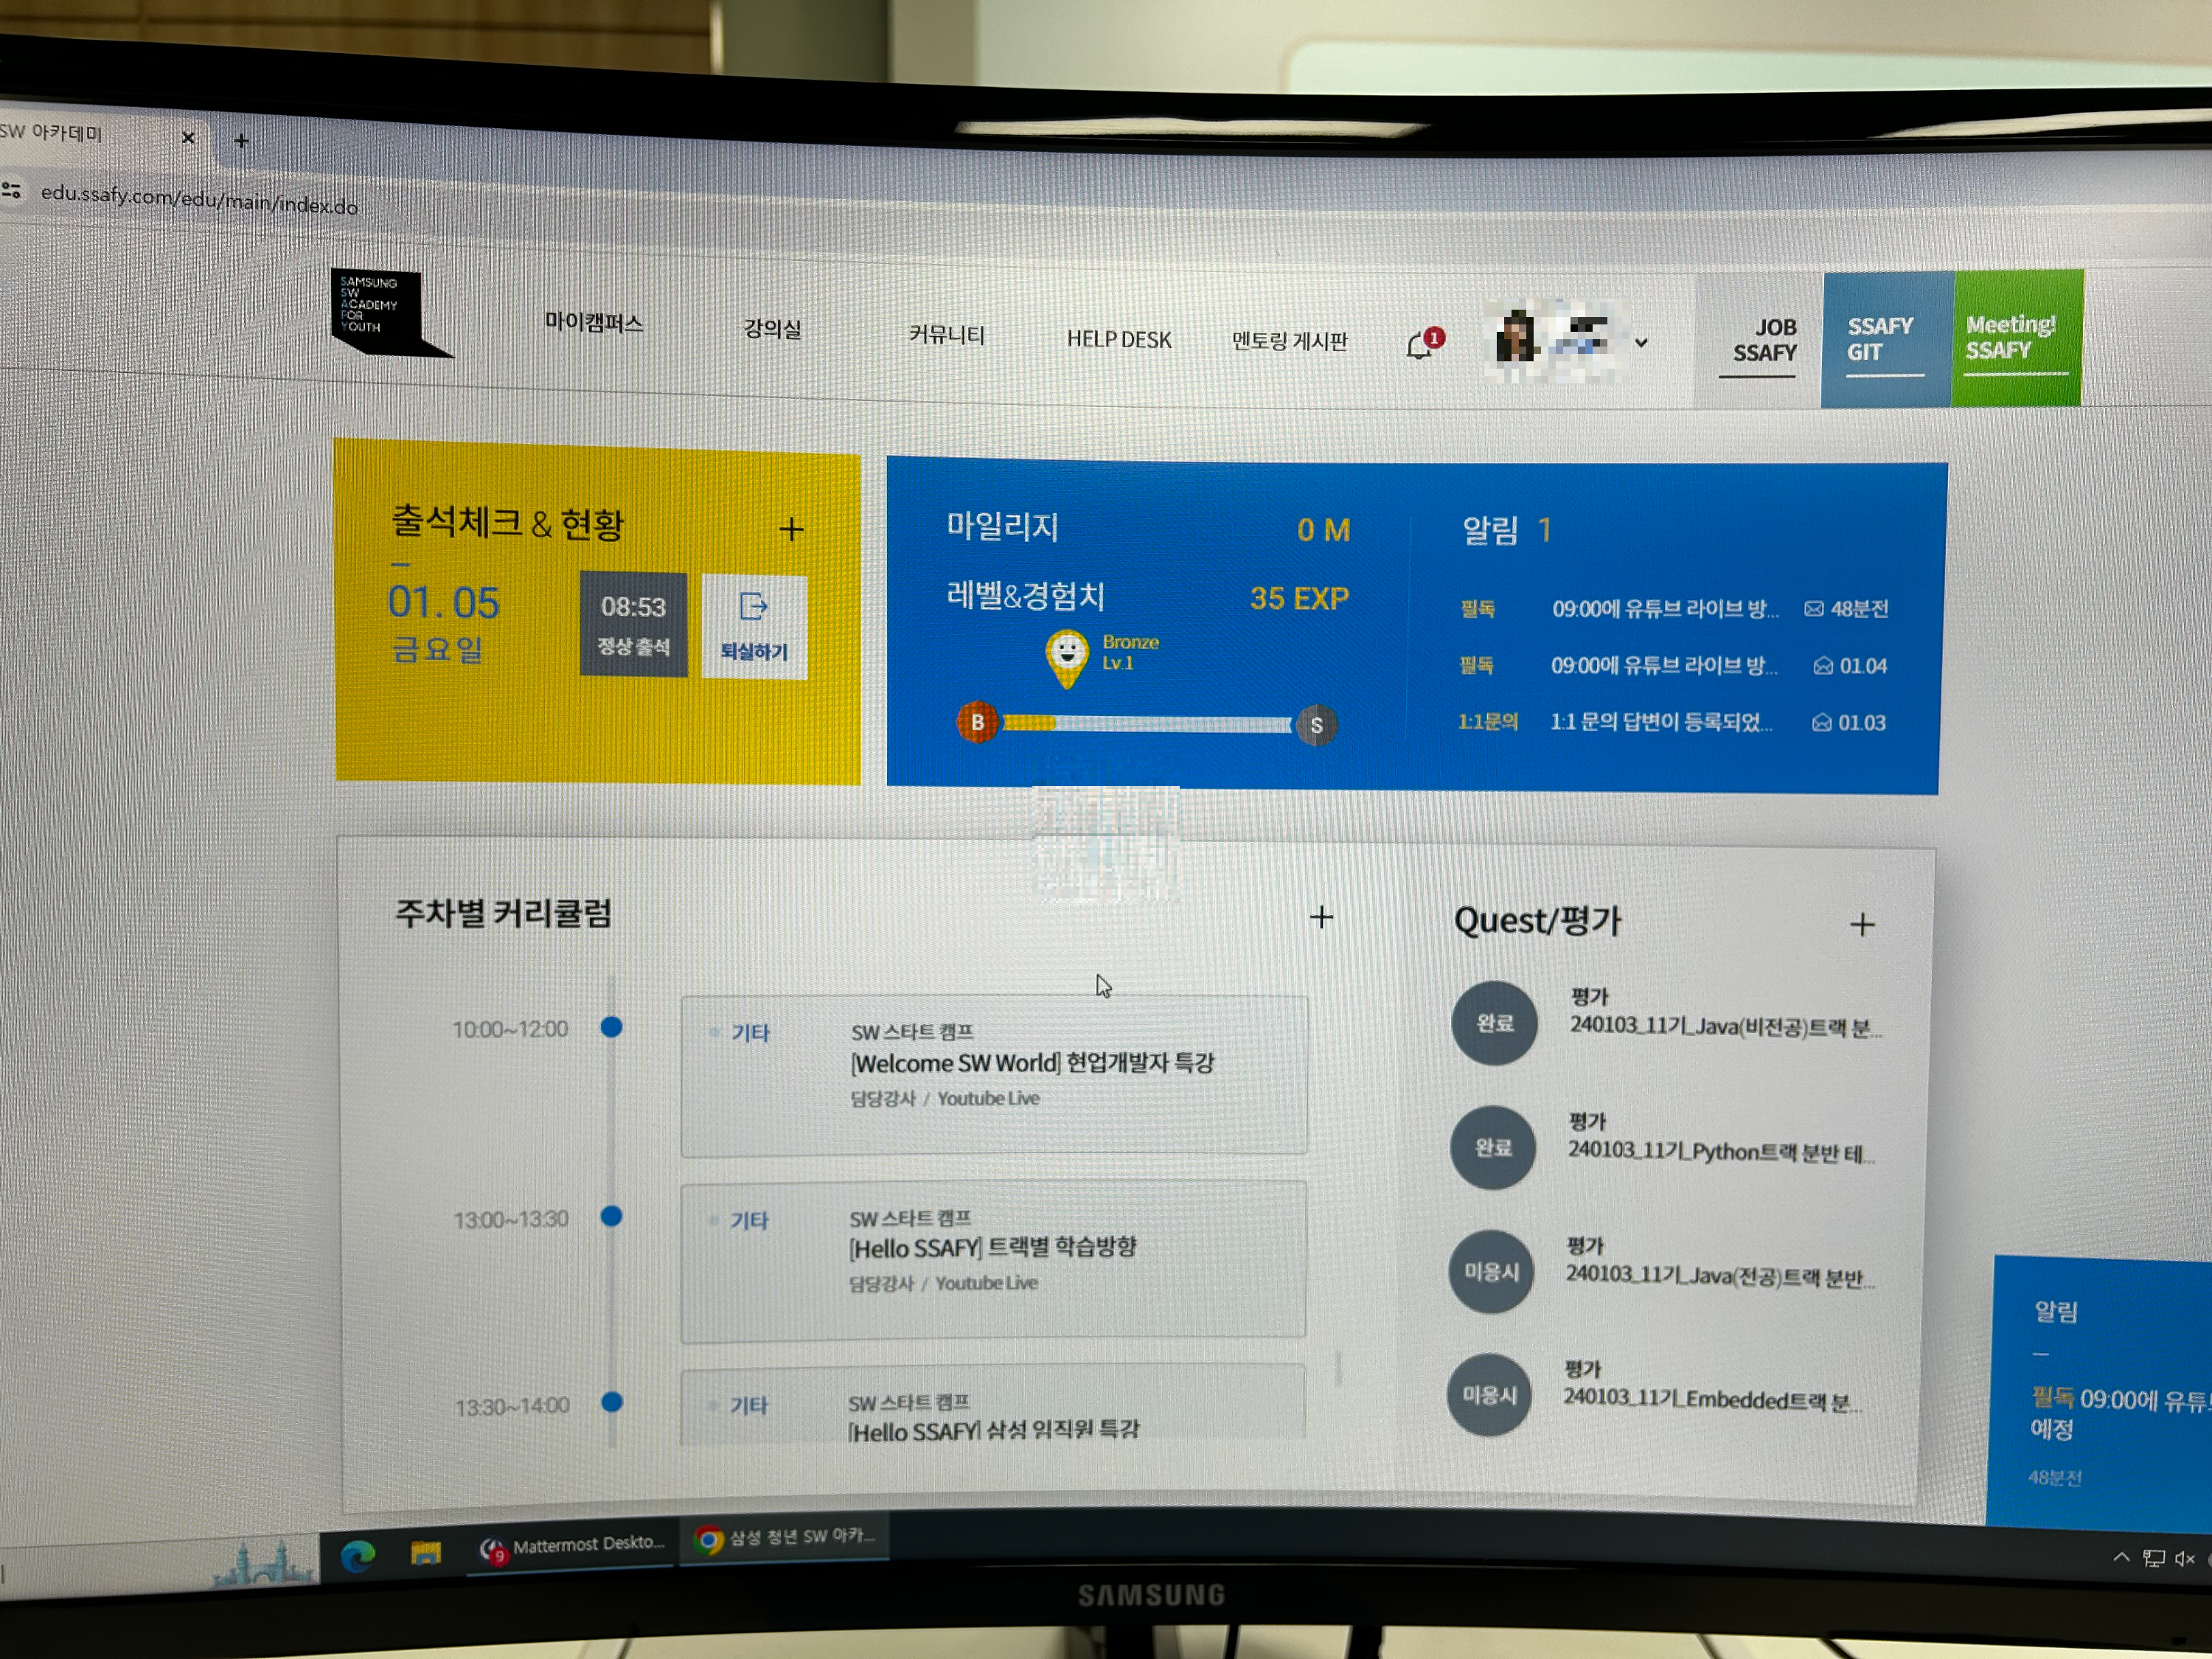Click the SSAFY GIT button
The height and width of the screenshot is (1659, 2212).
[x=1885, y=340]
